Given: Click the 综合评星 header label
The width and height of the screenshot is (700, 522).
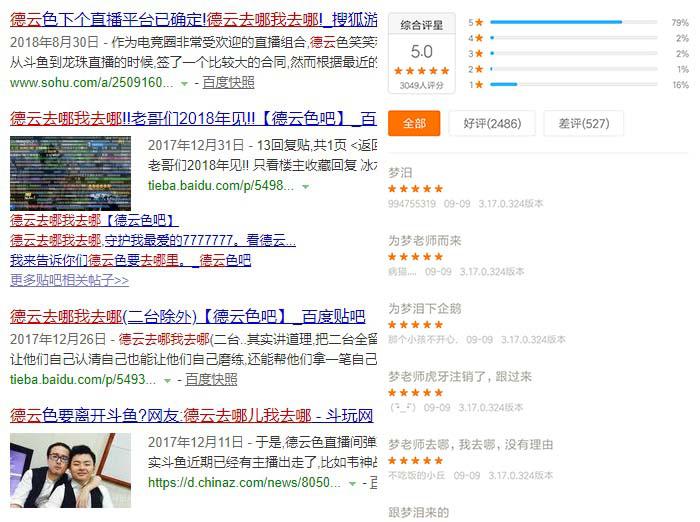Looking at the screenshot, I should 421,25.
